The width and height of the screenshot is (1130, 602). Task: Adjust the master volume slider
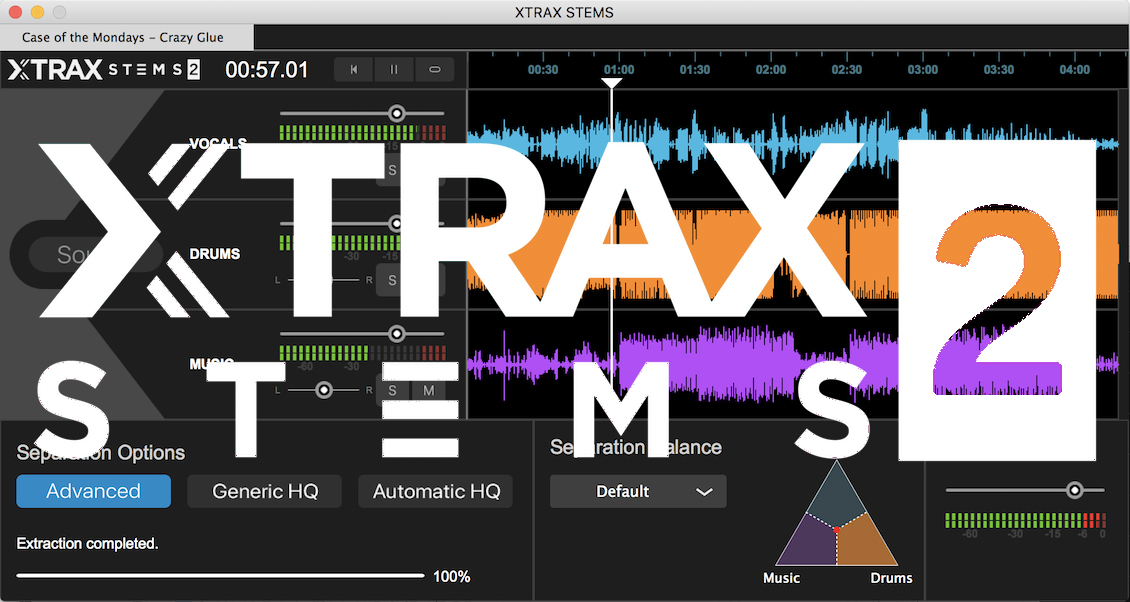[1075, 489]
